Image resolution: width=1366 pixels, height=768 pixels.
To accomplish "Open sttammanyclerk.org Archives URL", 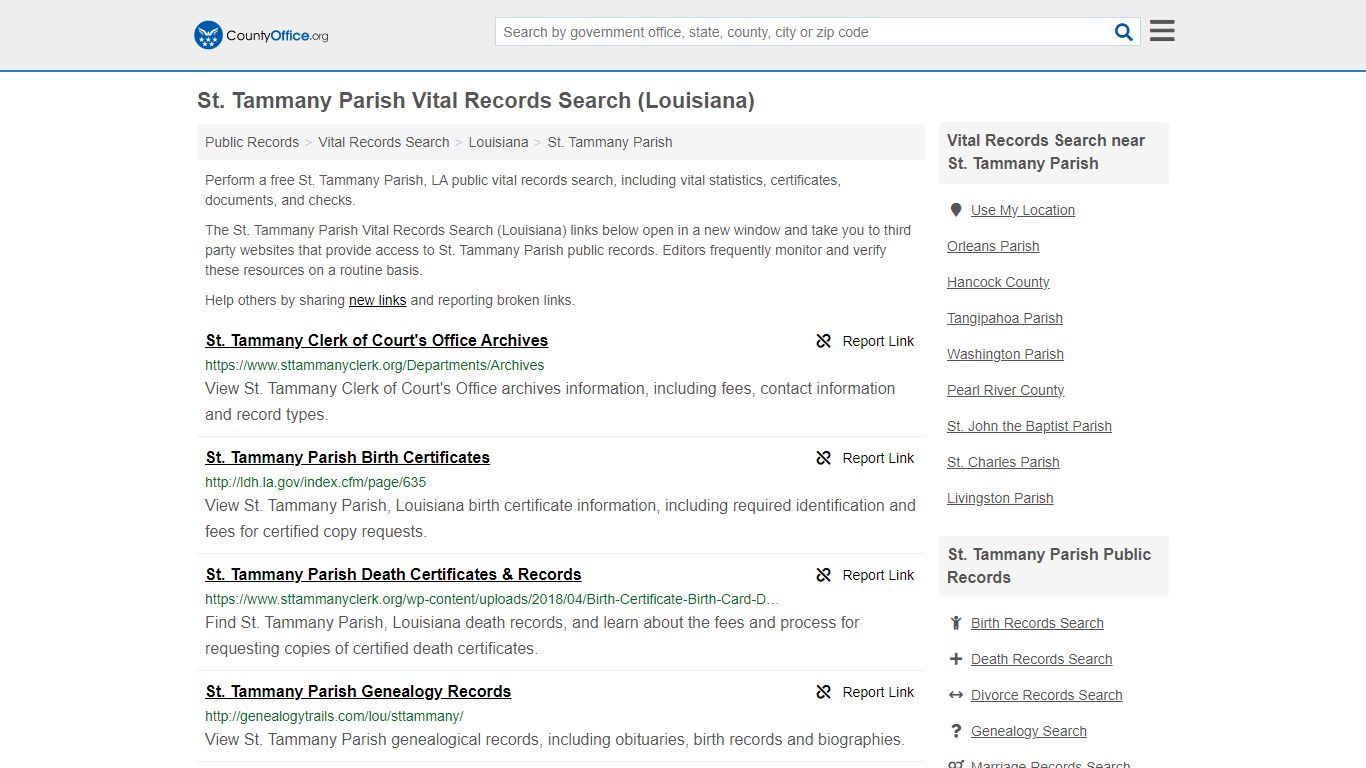I will 375,365.
